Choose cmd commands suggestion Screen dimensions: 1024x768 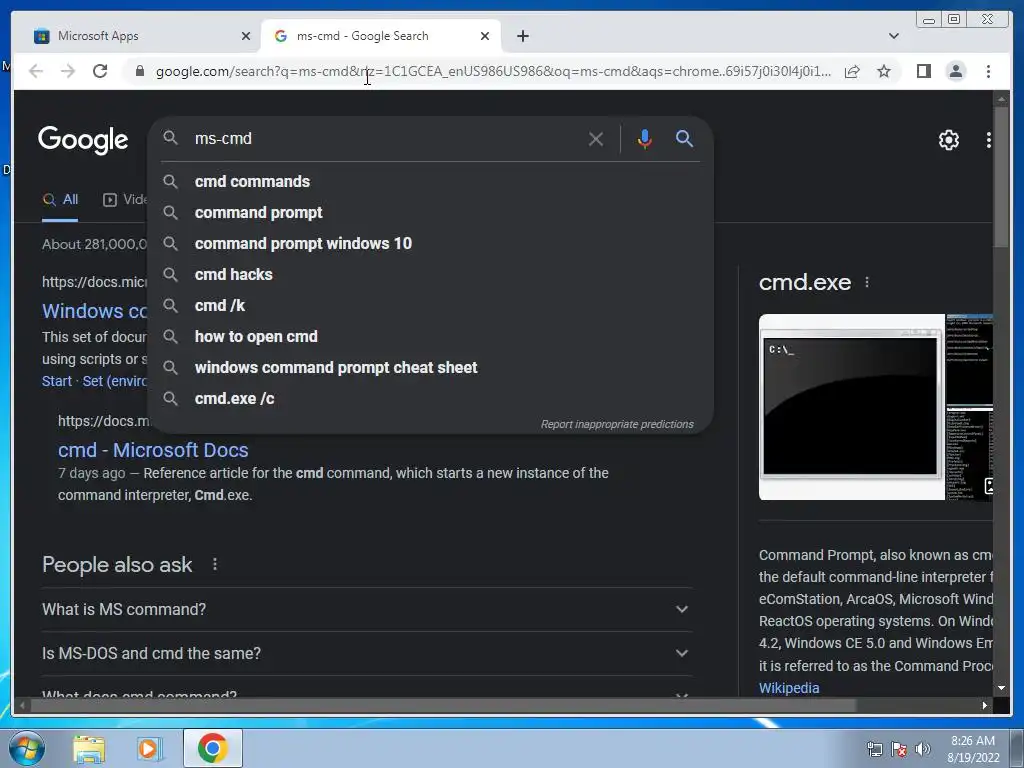tap(431, 182)
